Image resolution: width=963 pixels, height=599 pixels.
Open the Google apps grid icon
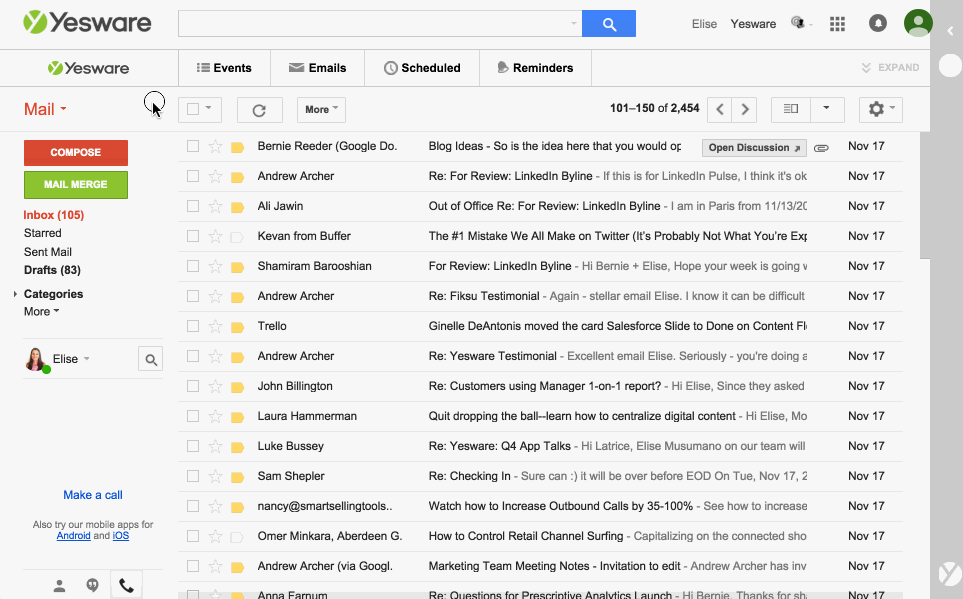coord(837,24)
